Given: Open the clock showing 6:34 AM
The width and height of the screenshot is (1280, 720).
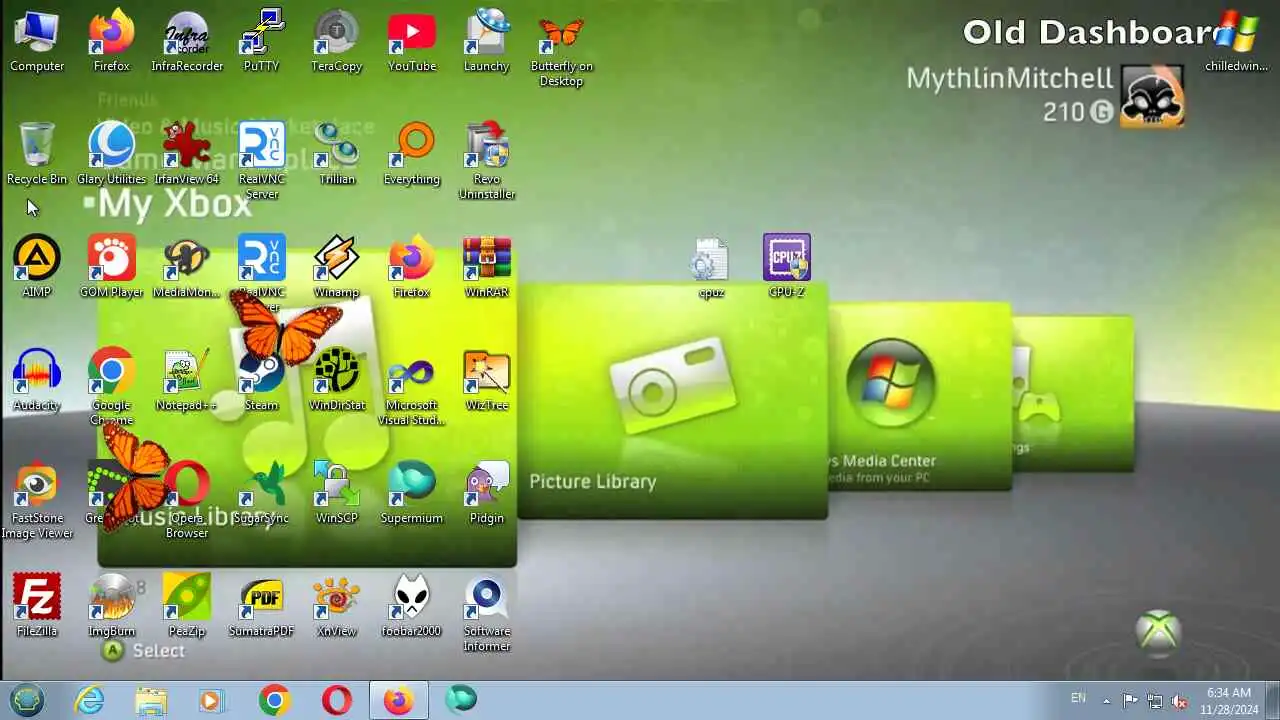Looking at the screenshot, I should click(1228, 700).
